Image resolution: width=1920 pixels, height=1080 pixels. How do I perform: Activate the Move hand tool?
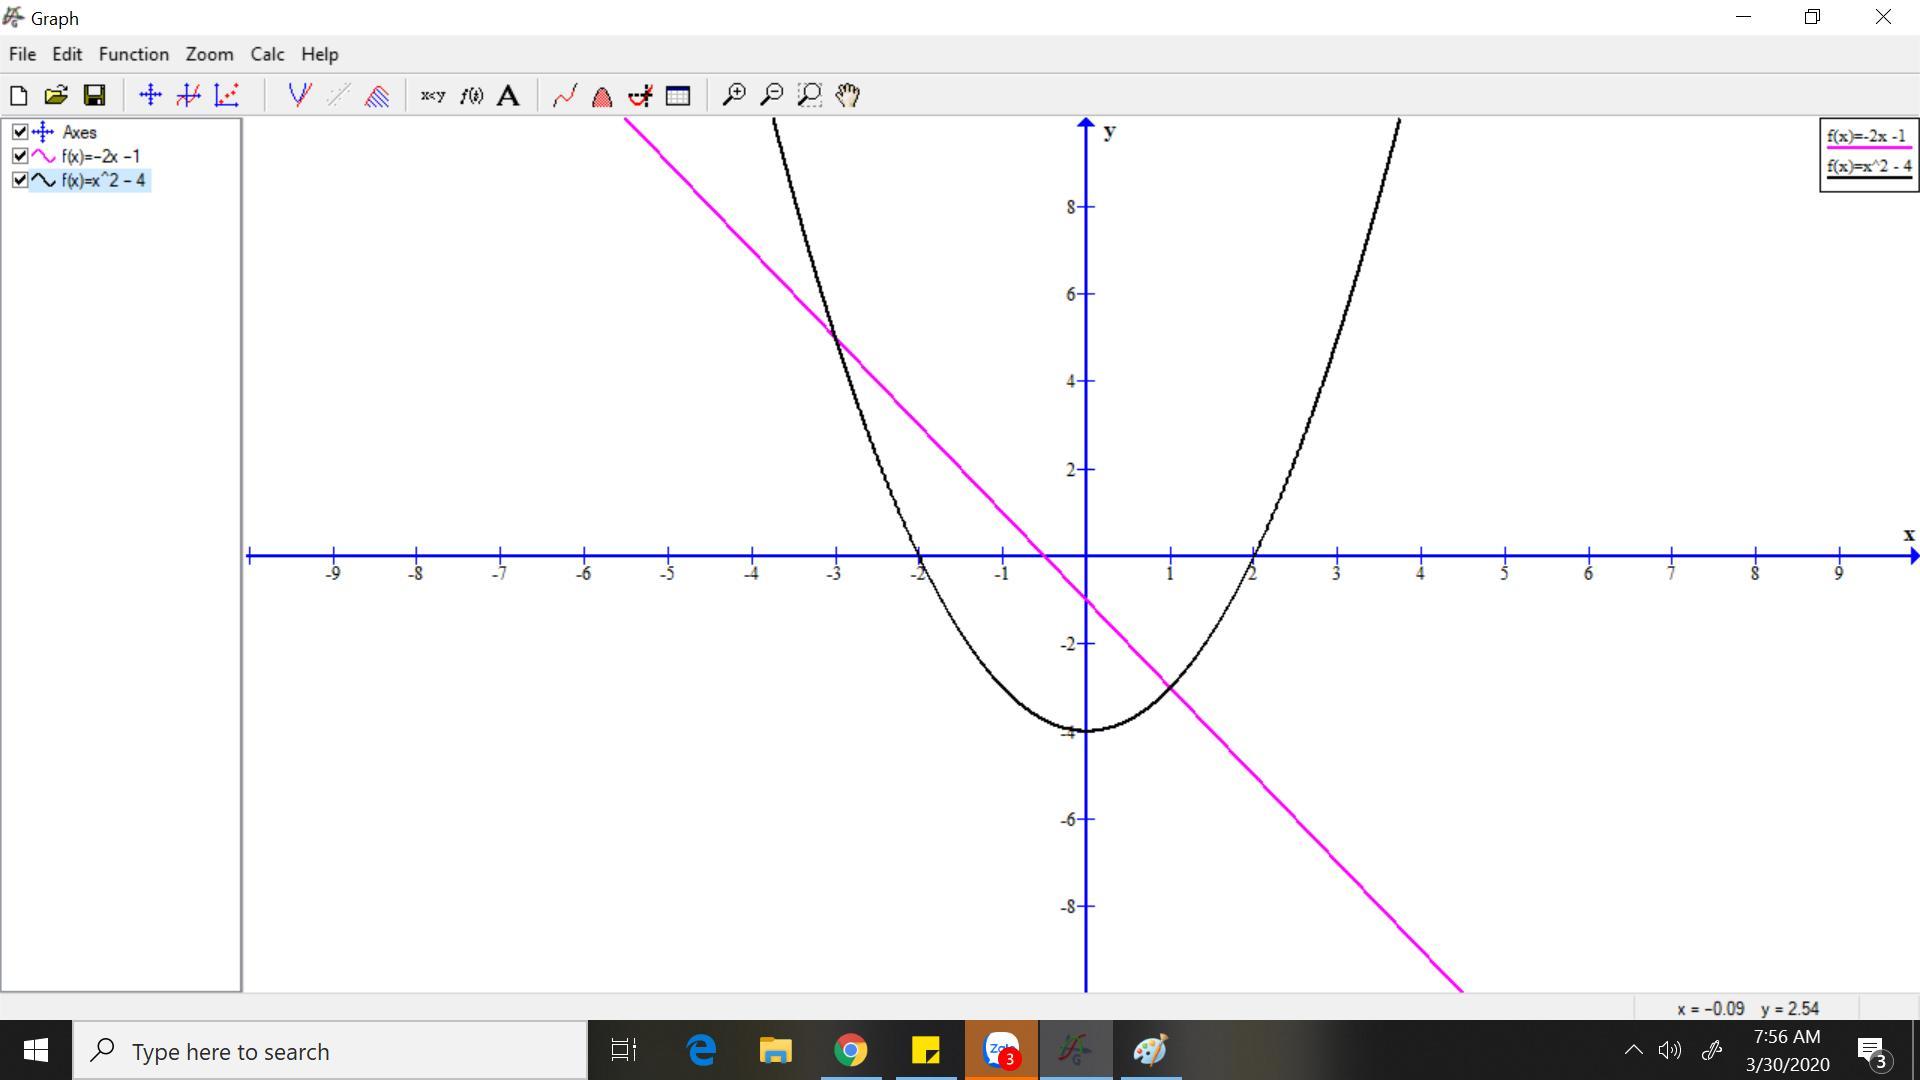[x=848, y=95]
